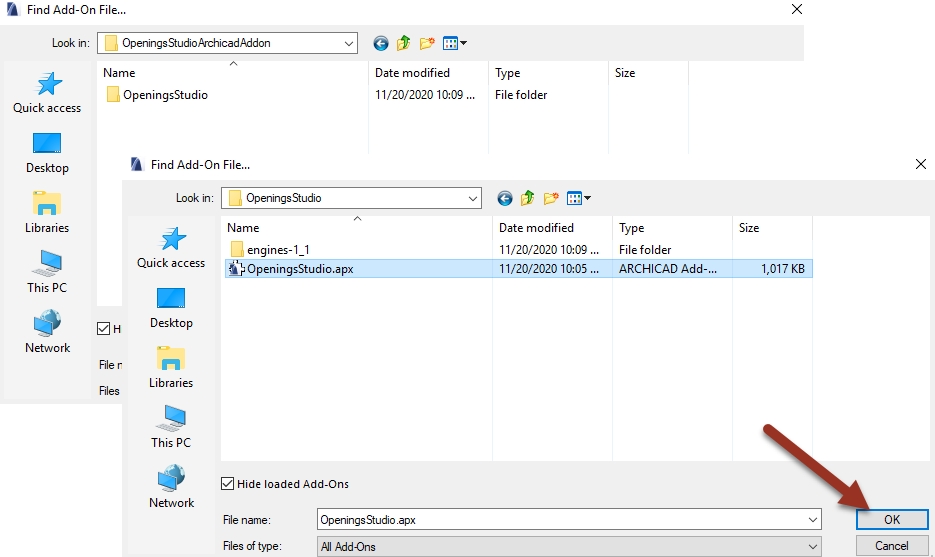Go up one level in the front dialog
Image resolution: width=935 pixels, height=557 pixels.
(x=527, y=198)
